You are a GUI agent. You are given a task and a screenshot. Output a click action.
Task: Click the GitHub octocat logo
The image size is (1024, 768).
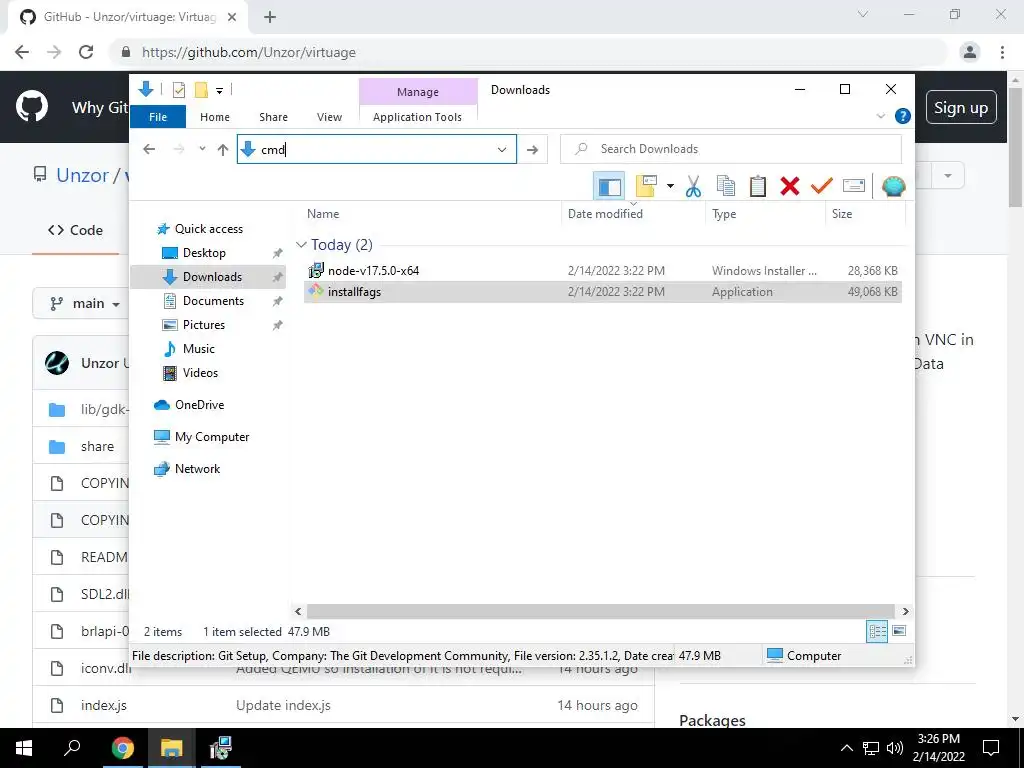(x=31, y=106)
